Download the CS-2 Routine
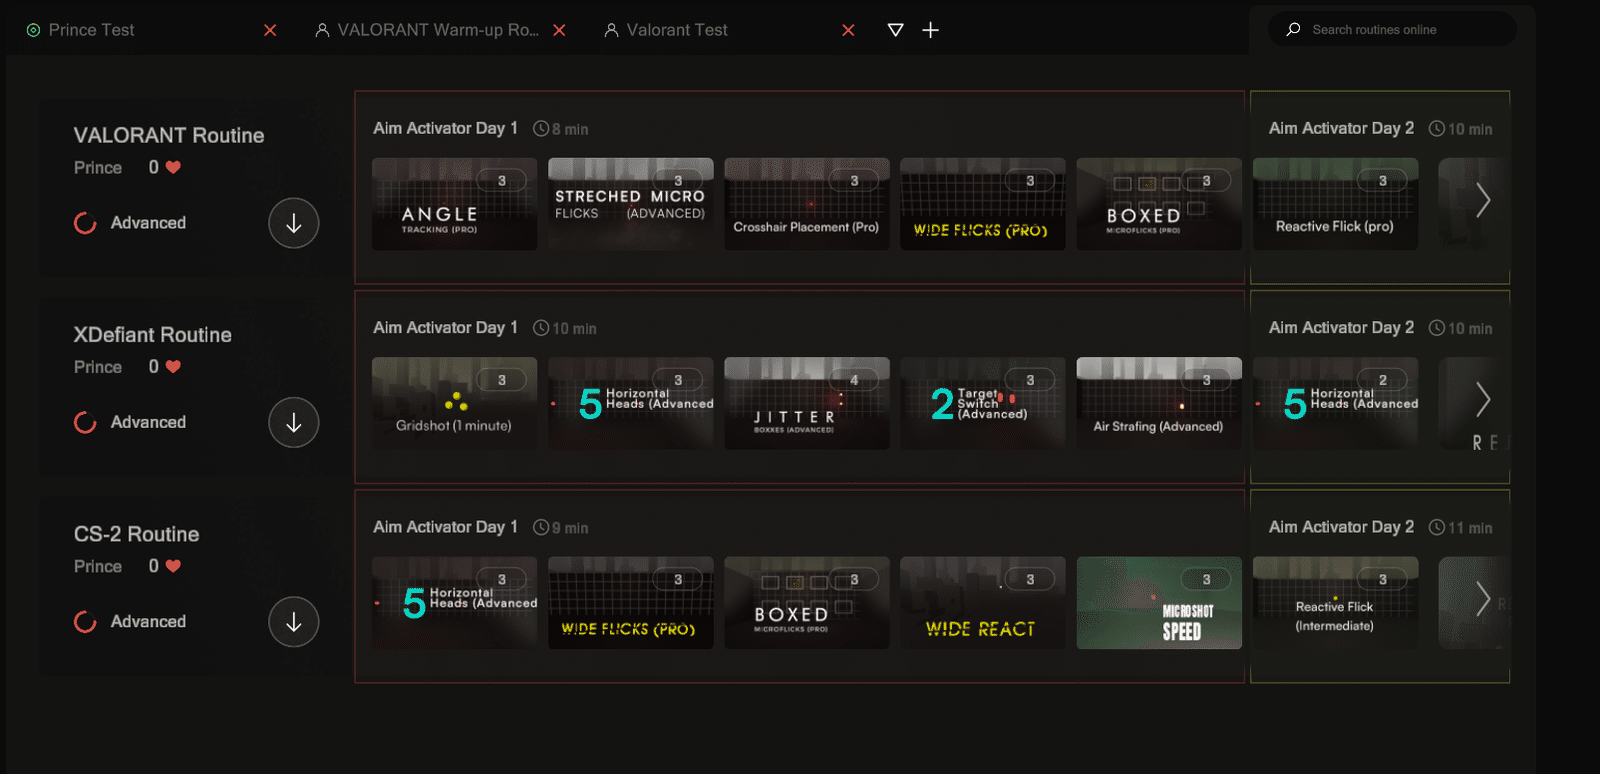The height and width of the screenshot is (774, 1600). [293, 622]
